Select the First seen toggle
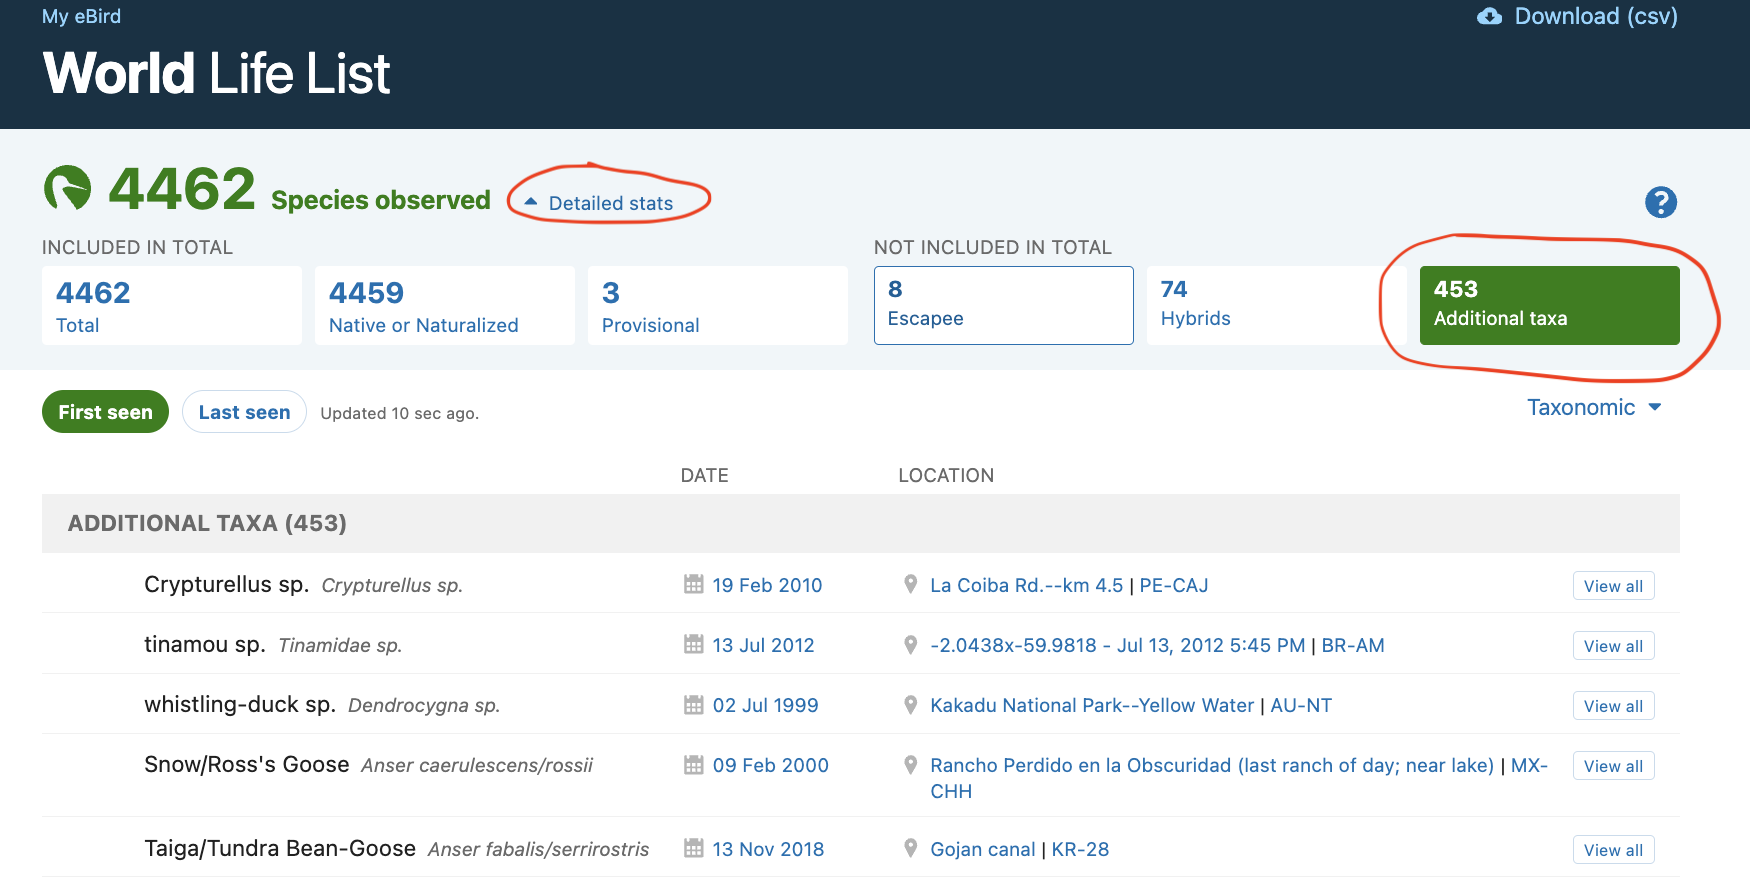This screenshot has width=1750, height=888. [x=105, y=412]
